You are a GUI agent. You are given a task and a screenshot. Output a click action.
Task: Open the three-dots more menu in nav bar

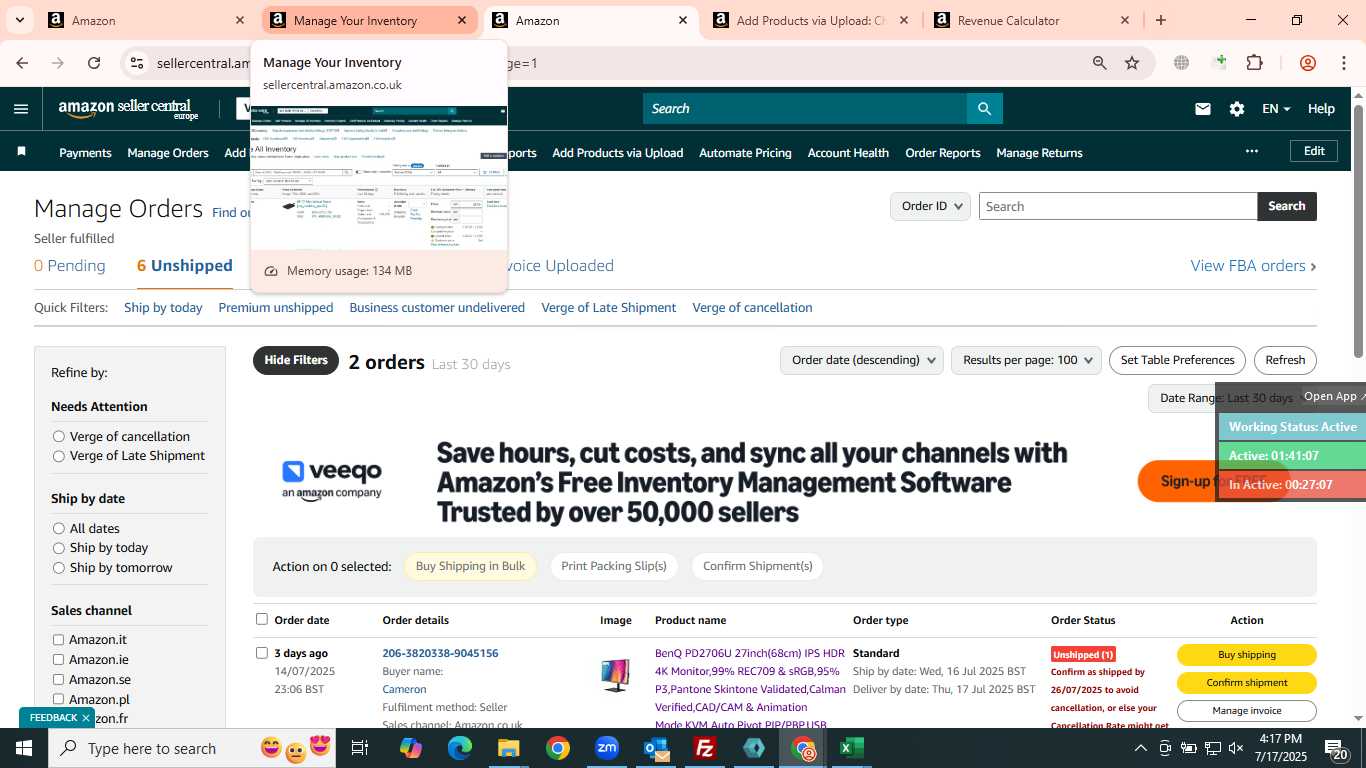1252,152
